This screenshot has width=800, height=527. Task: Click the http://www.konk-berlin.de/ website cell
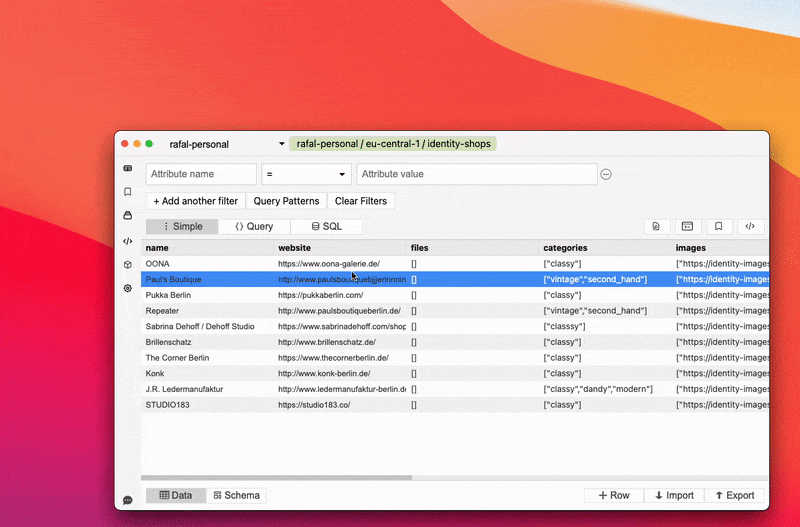coord(340,373)
